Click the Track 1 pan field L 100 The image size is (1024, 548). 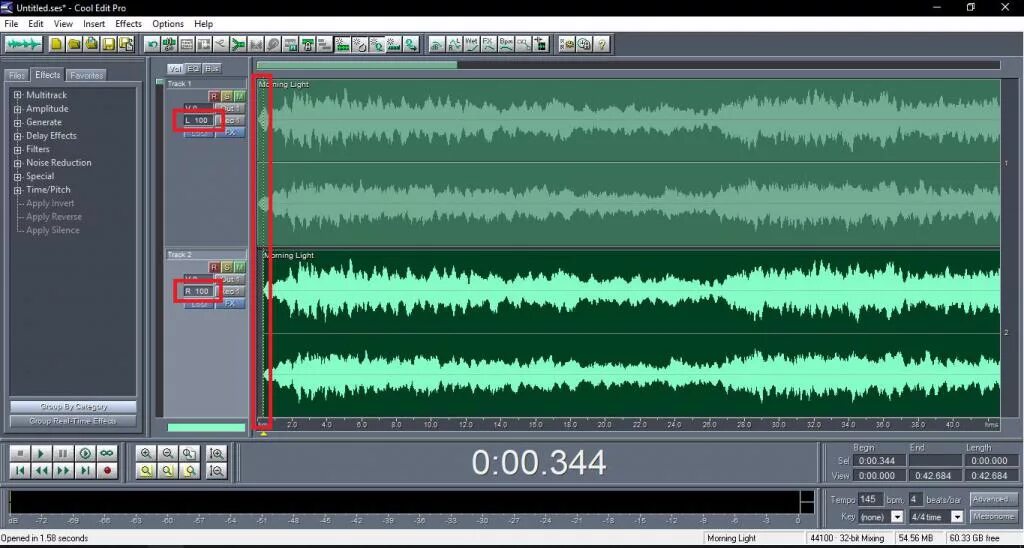click(x=198, y=120)
